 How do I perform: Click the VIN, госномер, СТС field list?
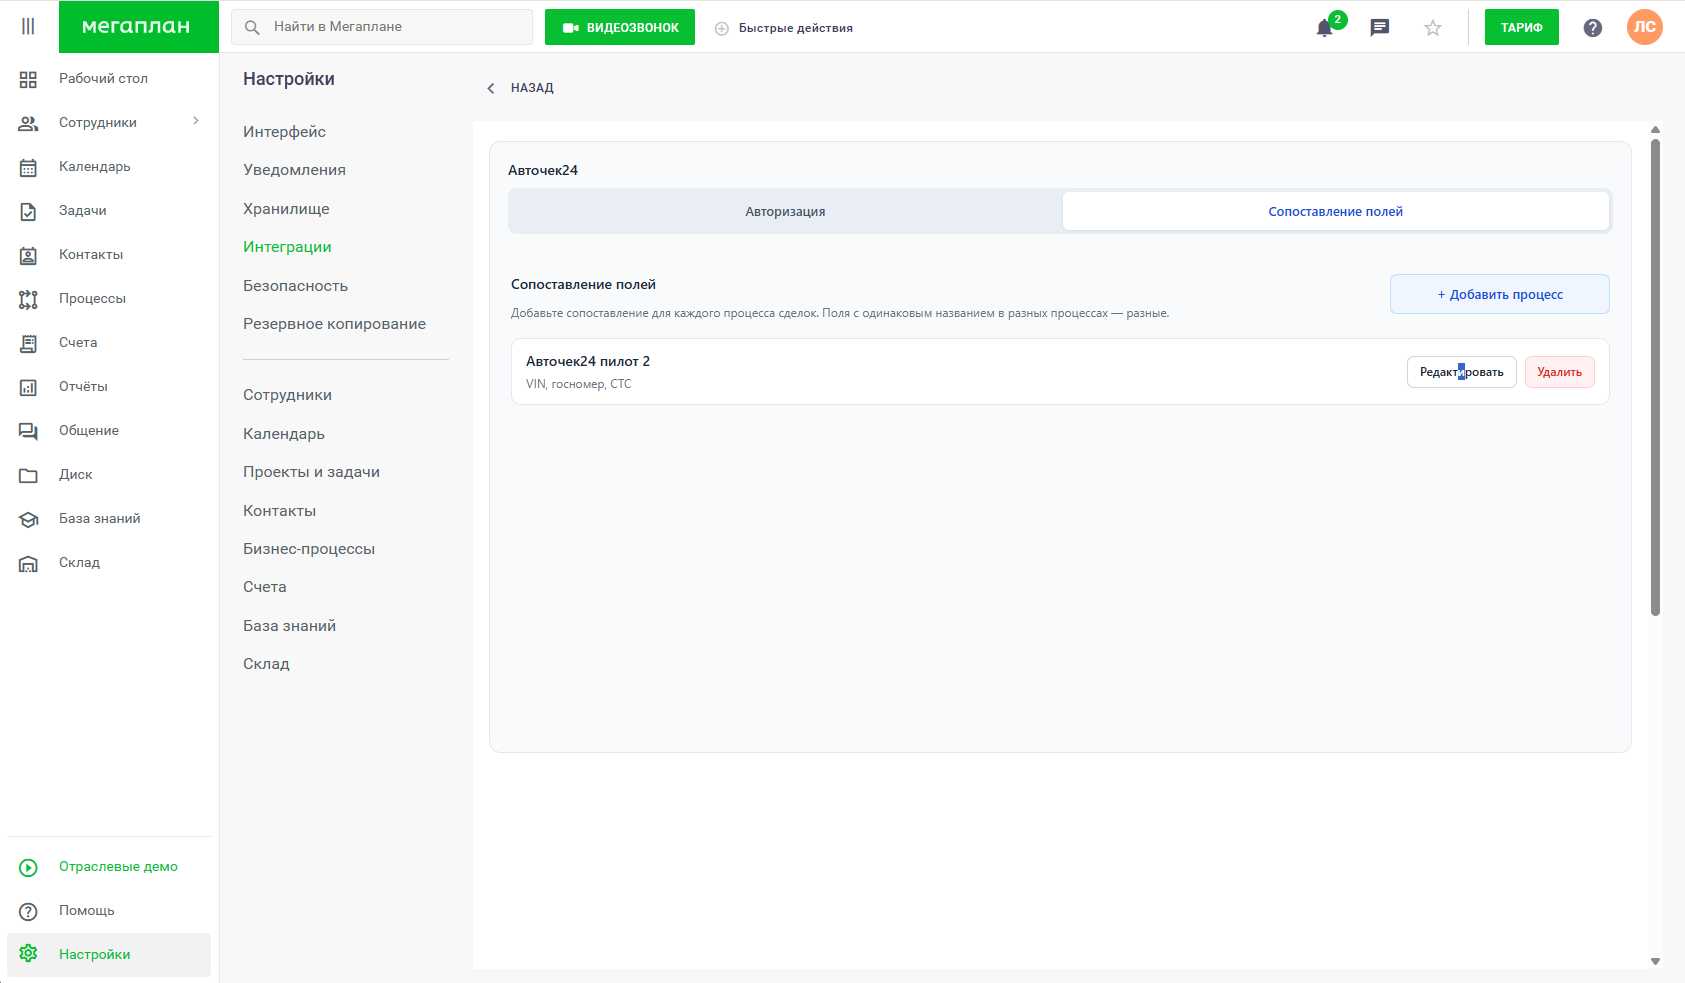[x=579, y=384]
